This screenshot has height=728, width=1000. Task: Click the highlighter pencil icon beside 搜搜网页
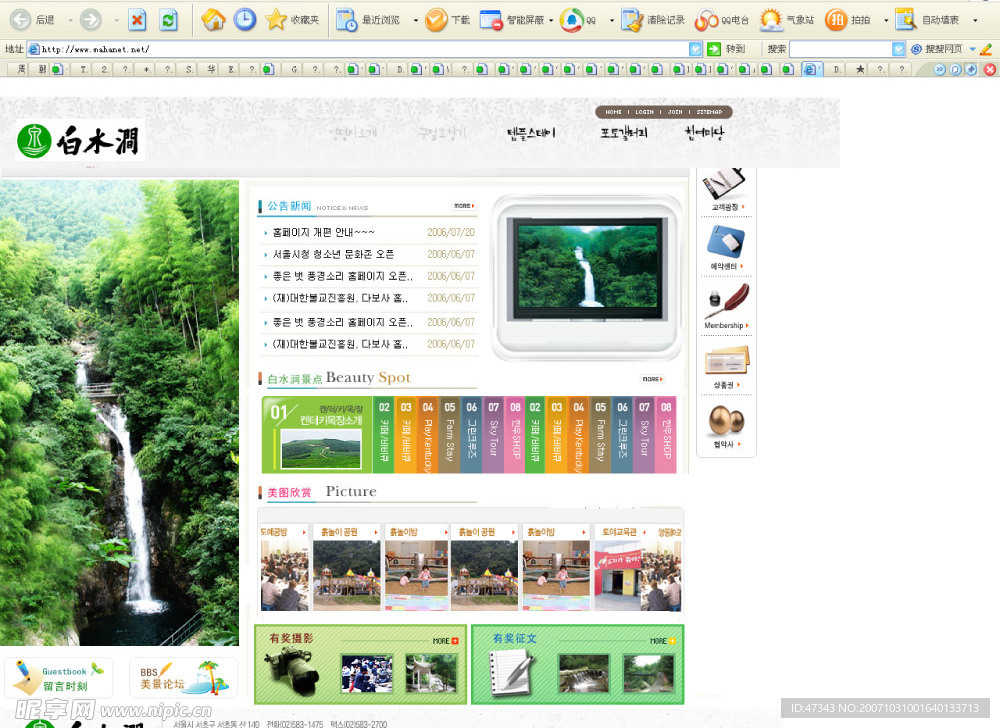(986, 49)
